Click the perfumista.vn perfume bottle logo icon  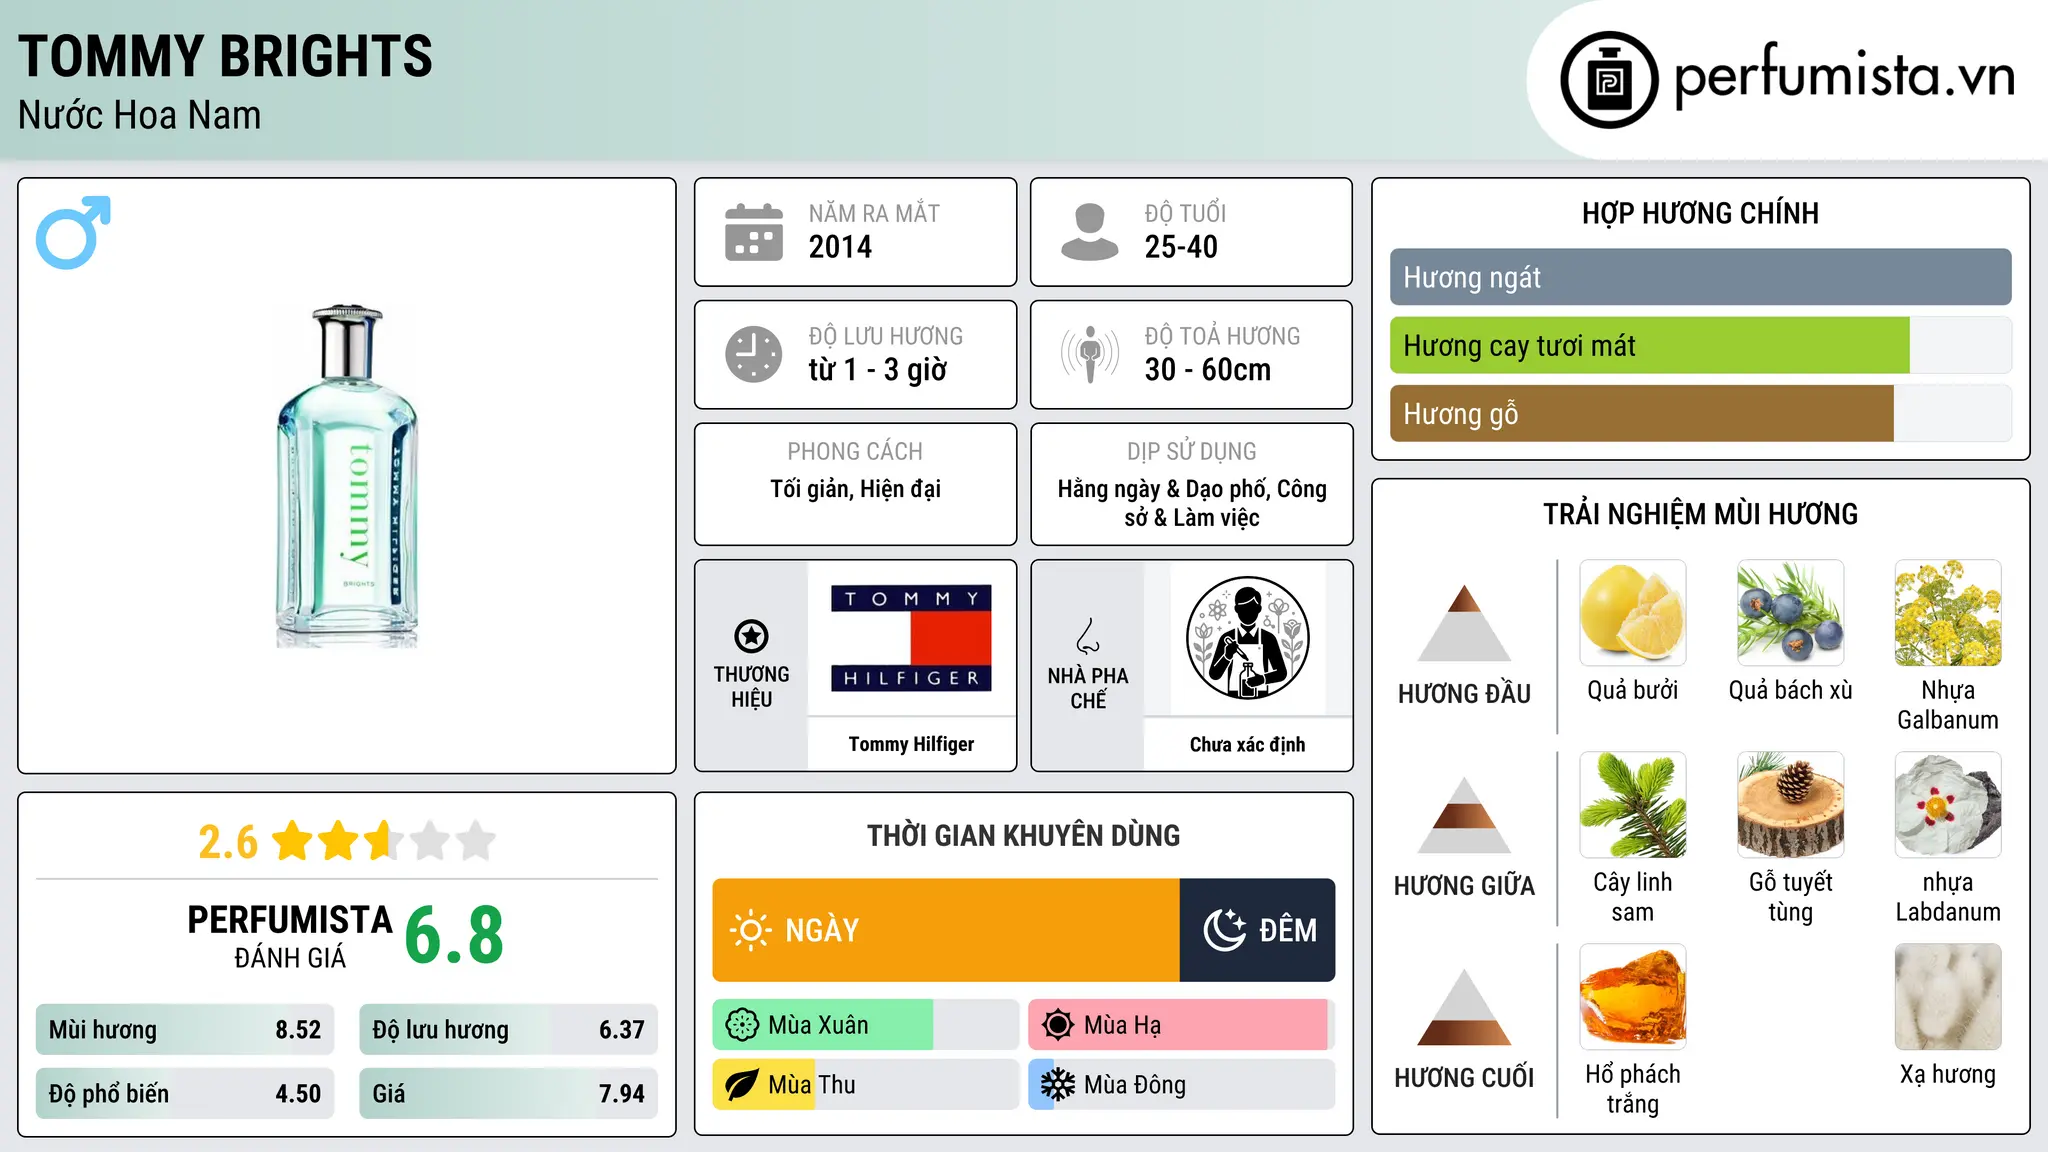click(1609, 79)
